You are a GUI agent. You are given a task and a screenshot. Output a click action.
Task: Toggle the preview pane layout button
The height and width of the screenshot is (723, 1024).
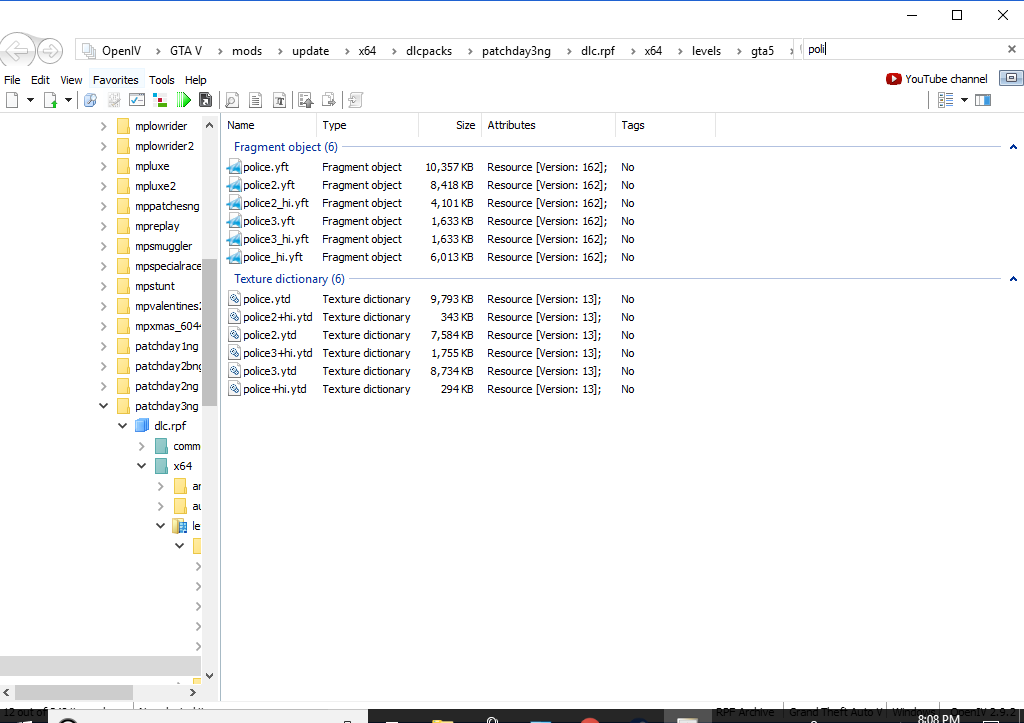point(983,100)
